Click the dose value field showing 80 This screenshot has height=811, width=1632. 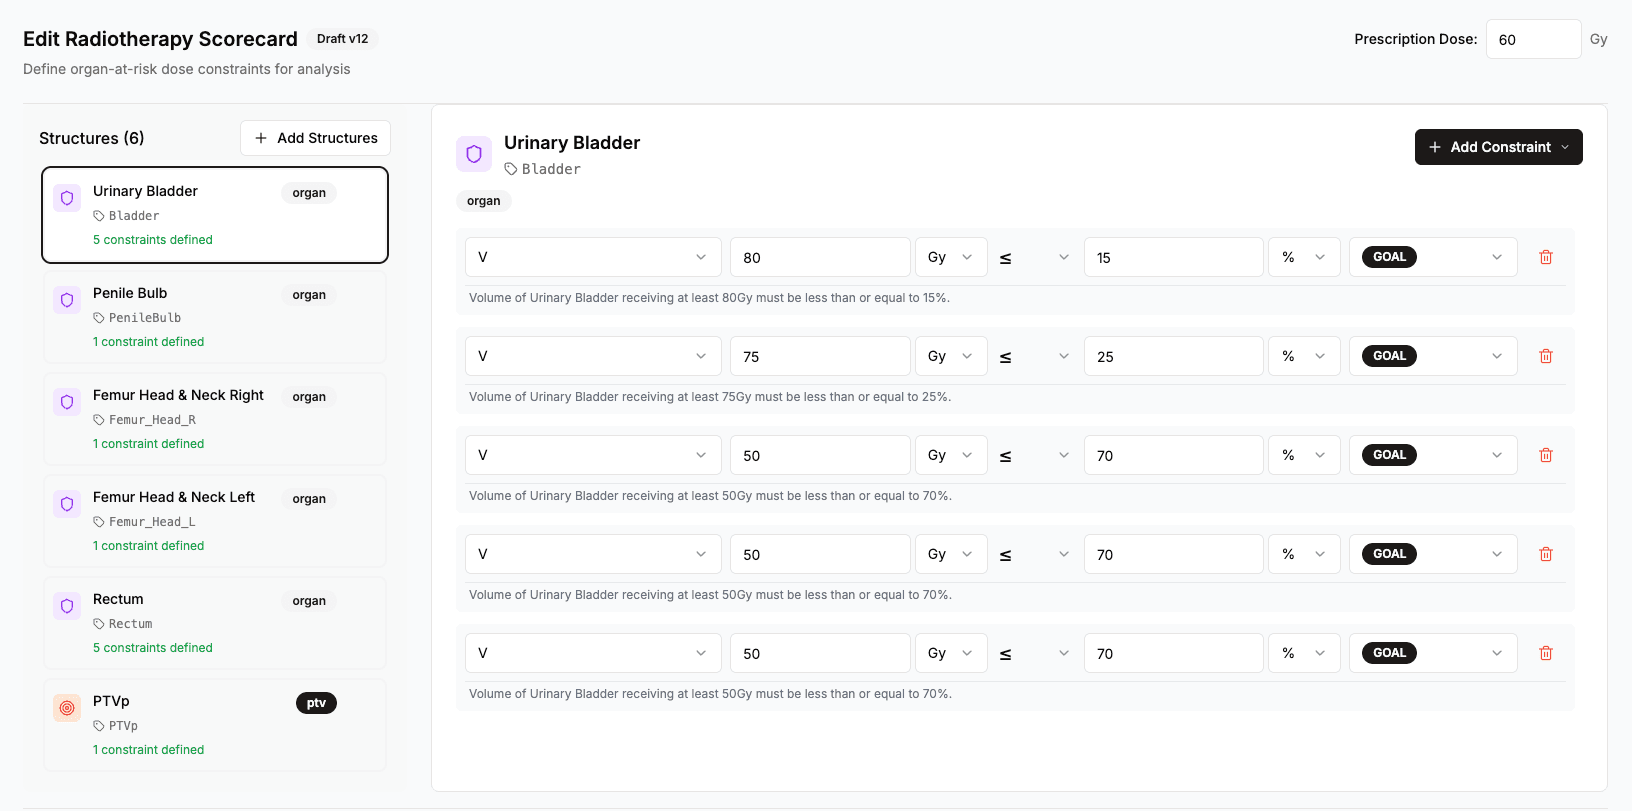[819, 257]
